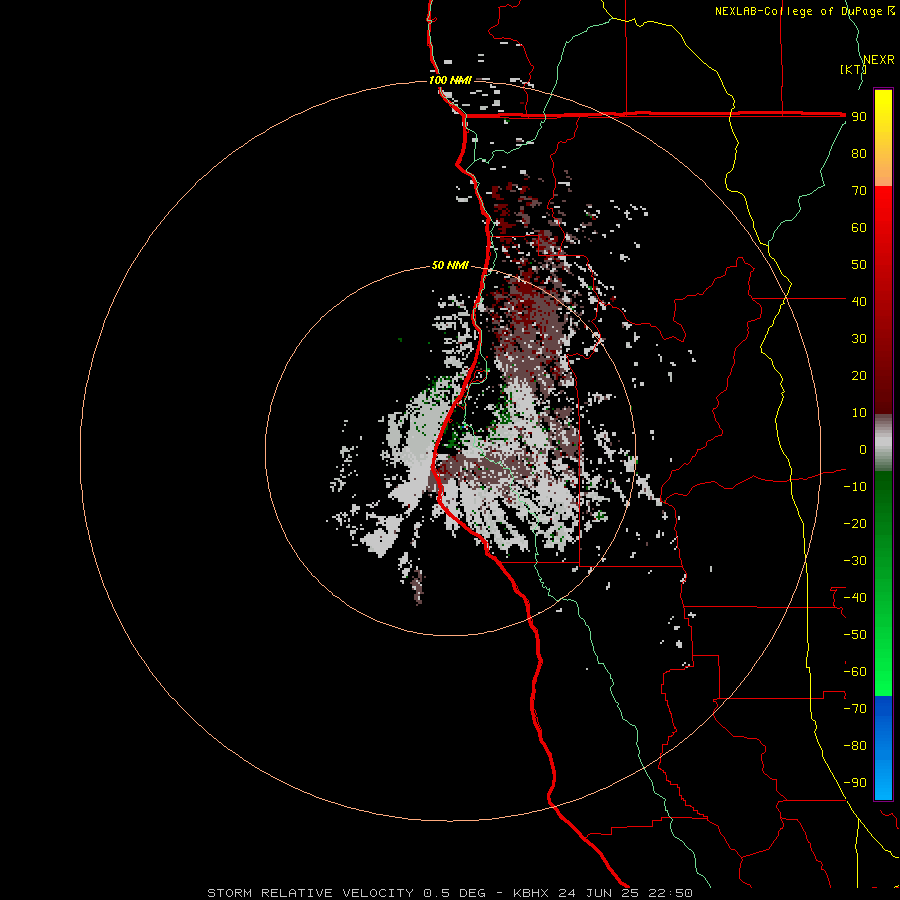The image size is (900, 900).
Task: Select the -80 value on velocity scale
Action: click(x=855, y=746)
